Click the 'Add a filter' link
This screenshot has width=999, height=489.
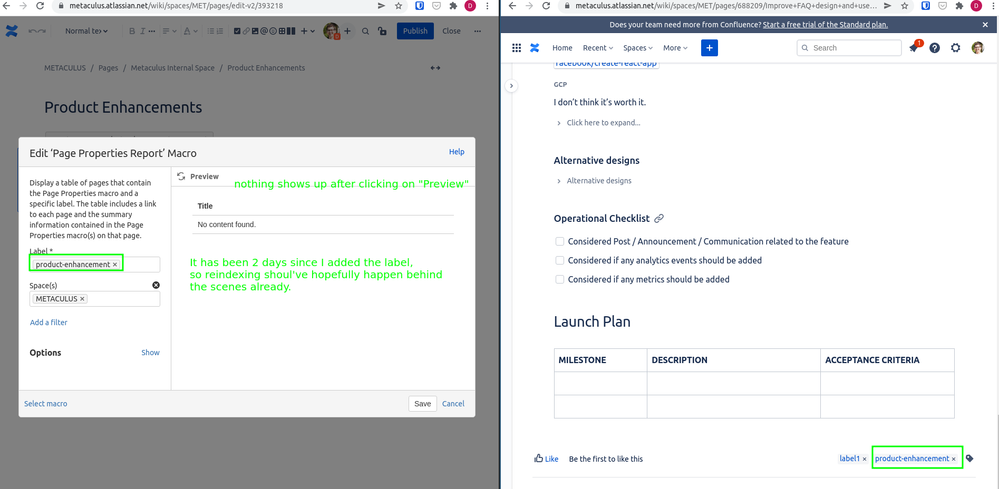tap(48, 322)
